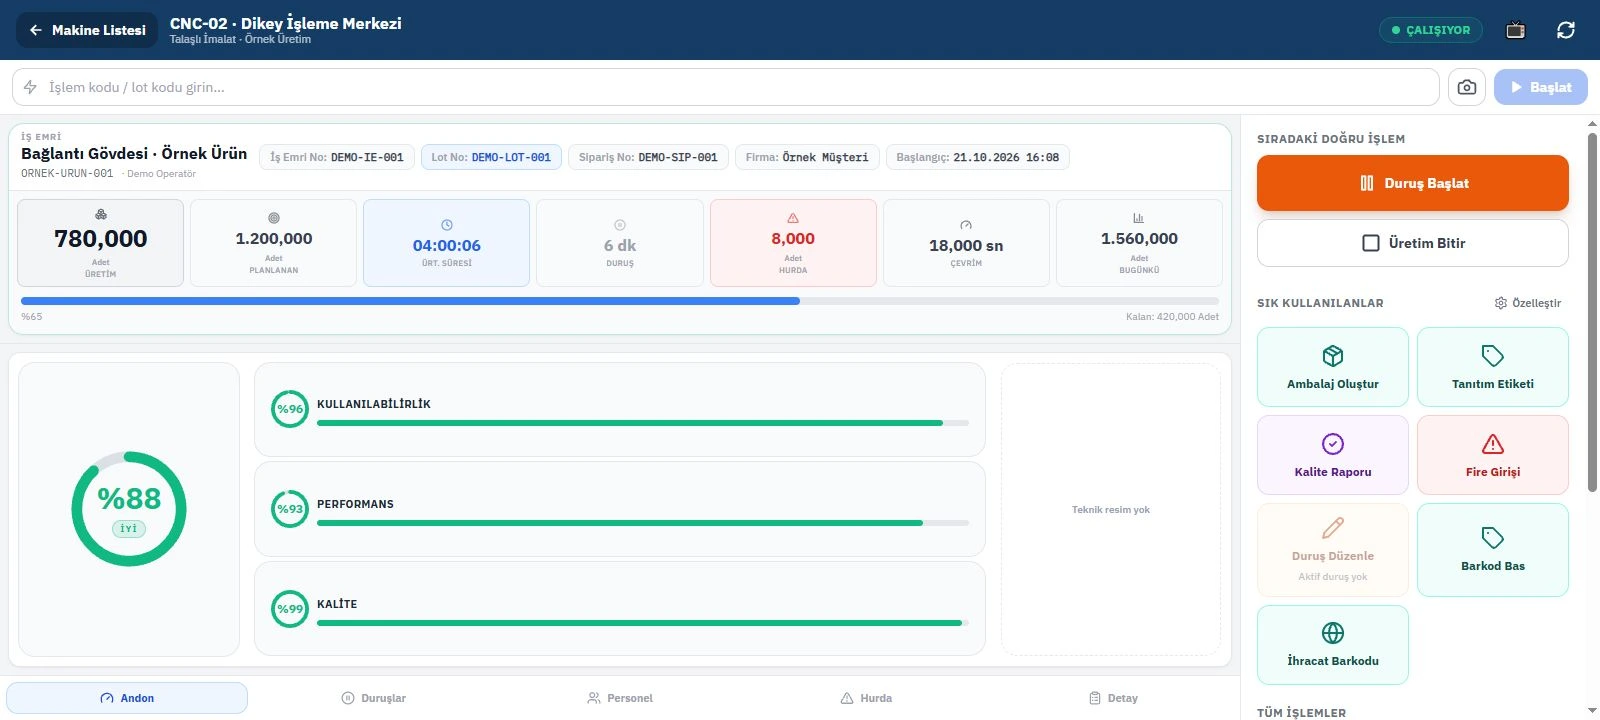Click the Firma: Örnek Müşteri chip
The image size is (1600, 720).
point(807,157)
